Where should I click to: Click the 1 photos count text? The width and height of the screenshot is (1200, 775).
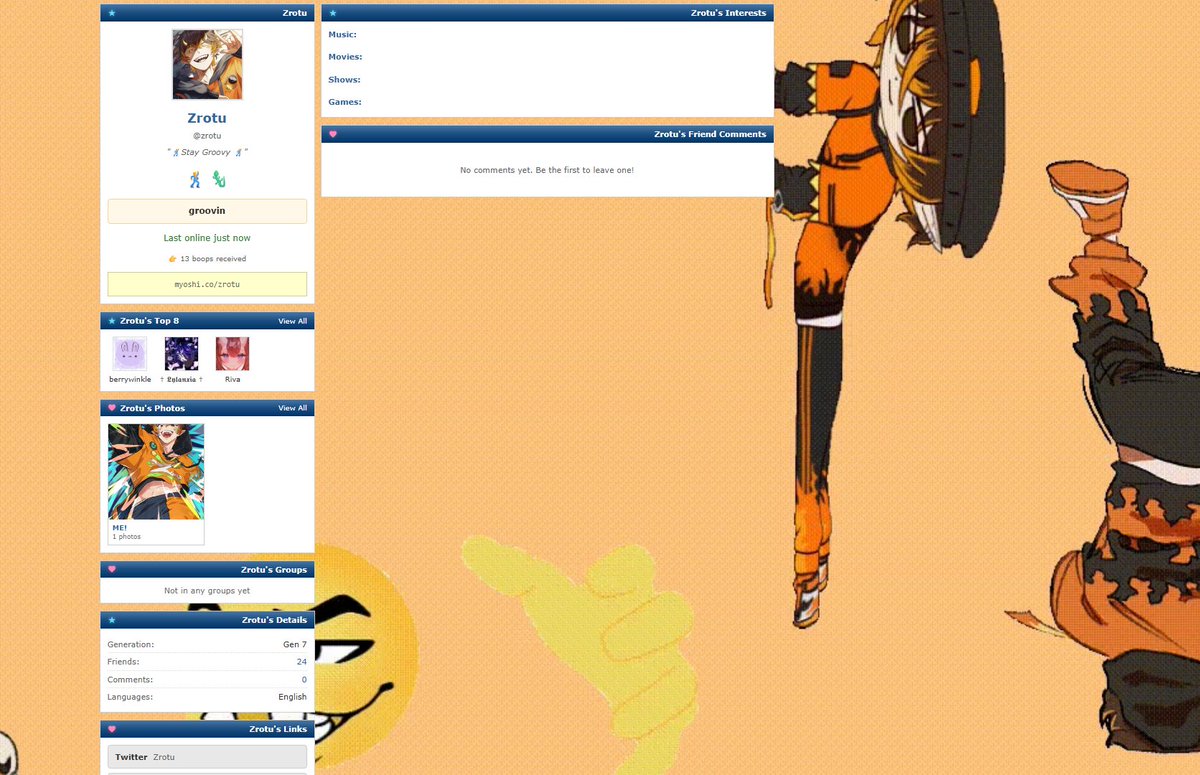(x=126, y=537)
